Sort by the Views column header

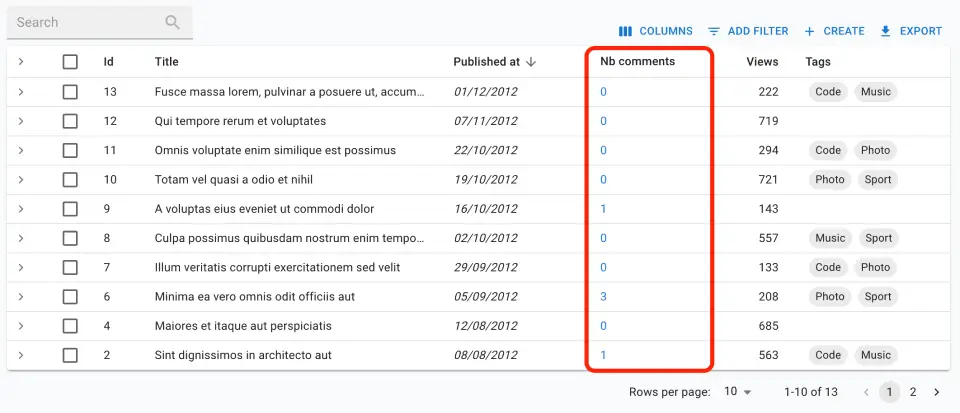(762, 62)
